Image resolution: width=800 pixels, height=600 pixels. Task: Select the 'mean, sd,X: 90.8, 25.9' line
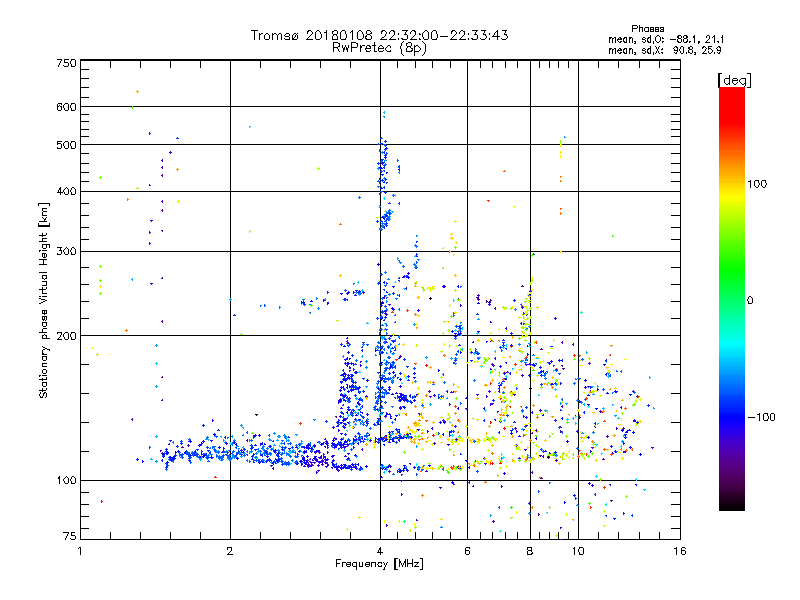[x=664, y=51]
